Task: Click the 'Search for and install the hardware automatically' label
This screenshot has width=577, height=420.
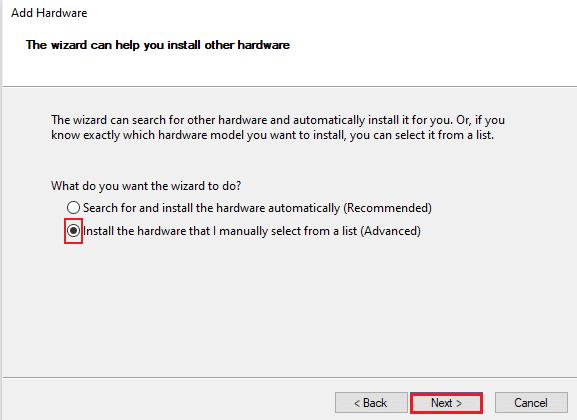Action: (x=257, y=208)
